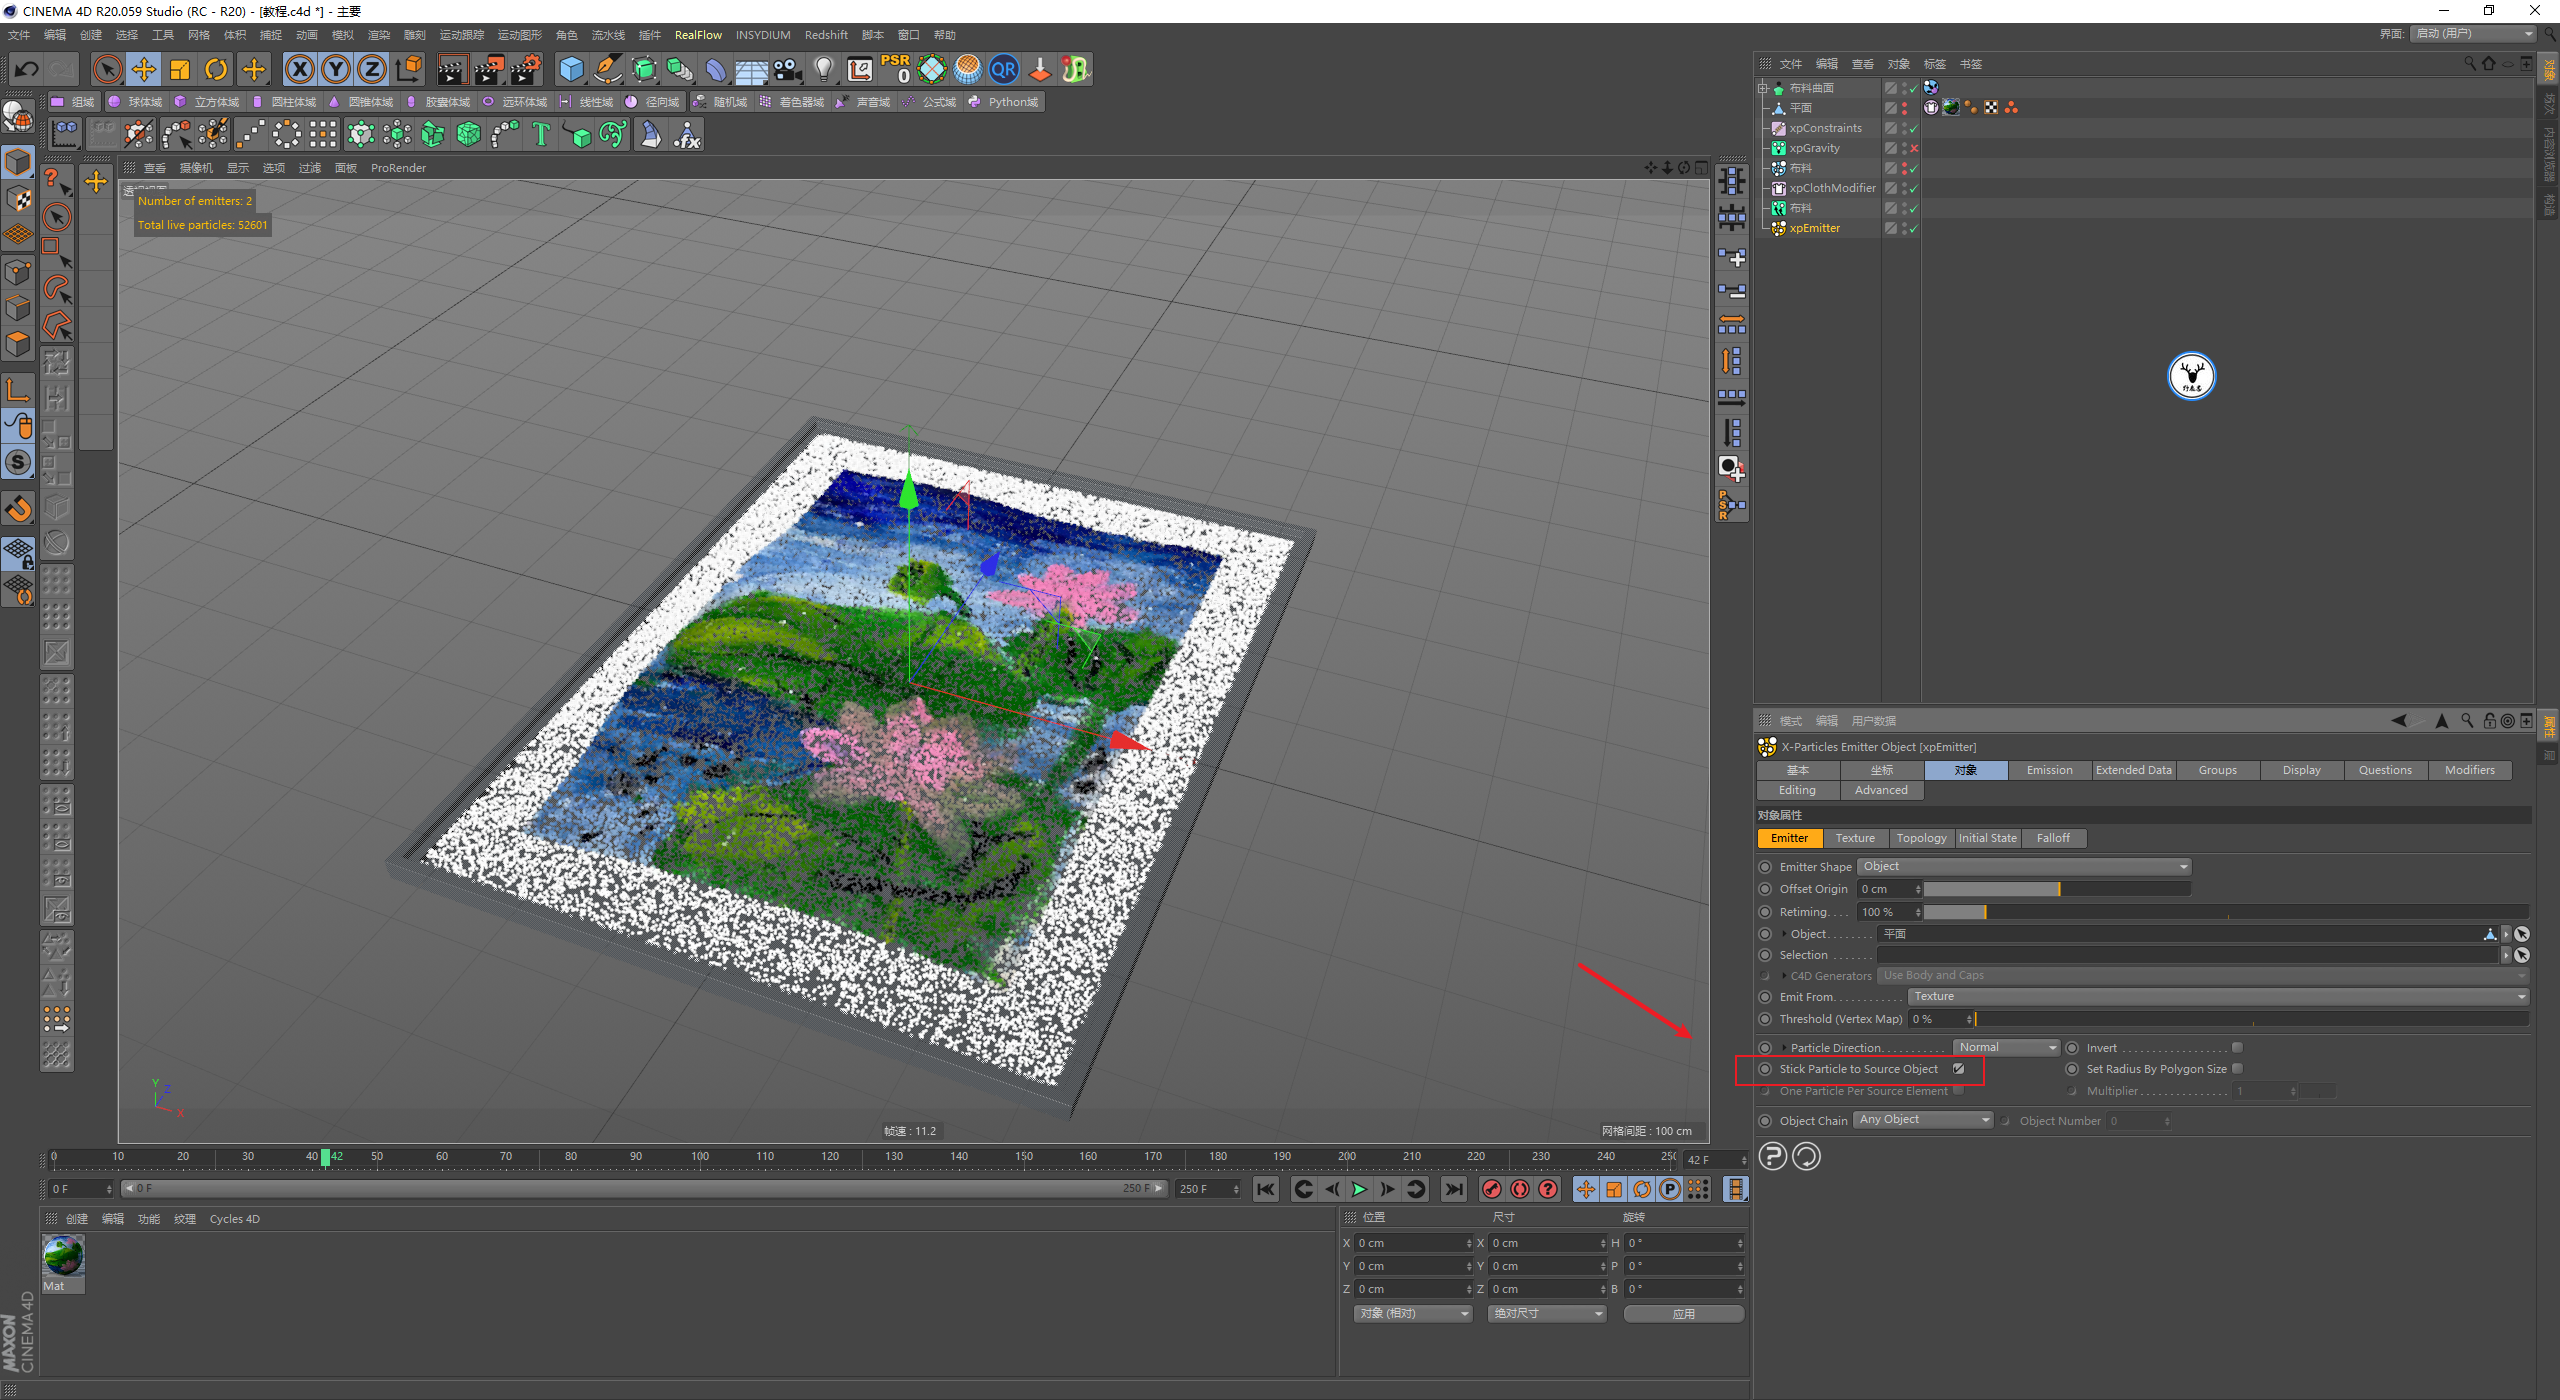Viewport: 2560px width, 1400px height.
Task: Open Edit Render Settings gear clapperboard
Action: click(526, 69)
